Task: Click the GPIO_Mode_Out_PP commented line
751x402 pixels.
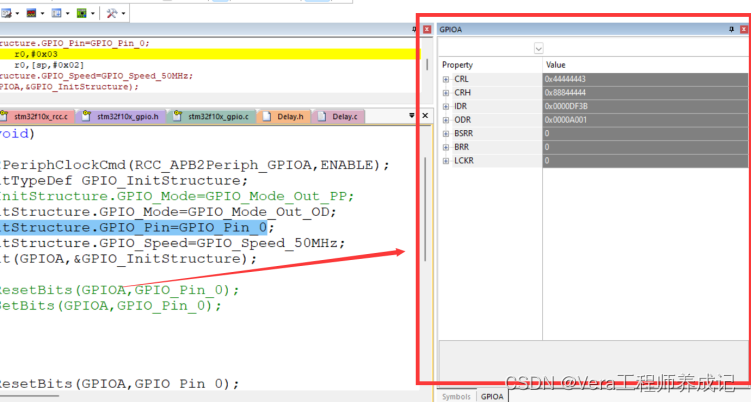Action: 177,196
